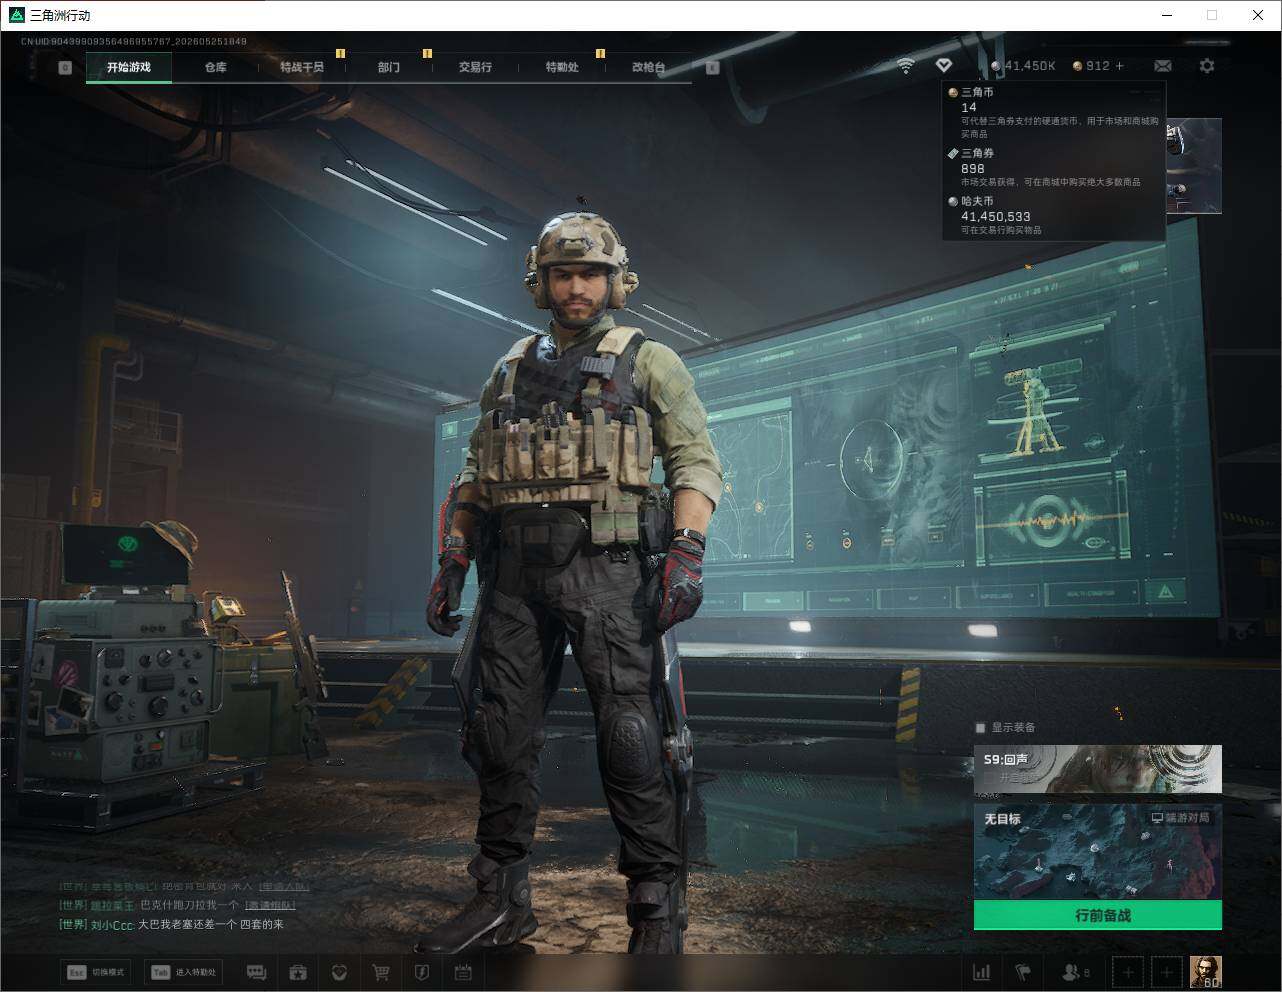Viewport: 1282px width, 992px height.
Task: Open the 改枪台 tab
Action: 648,67
